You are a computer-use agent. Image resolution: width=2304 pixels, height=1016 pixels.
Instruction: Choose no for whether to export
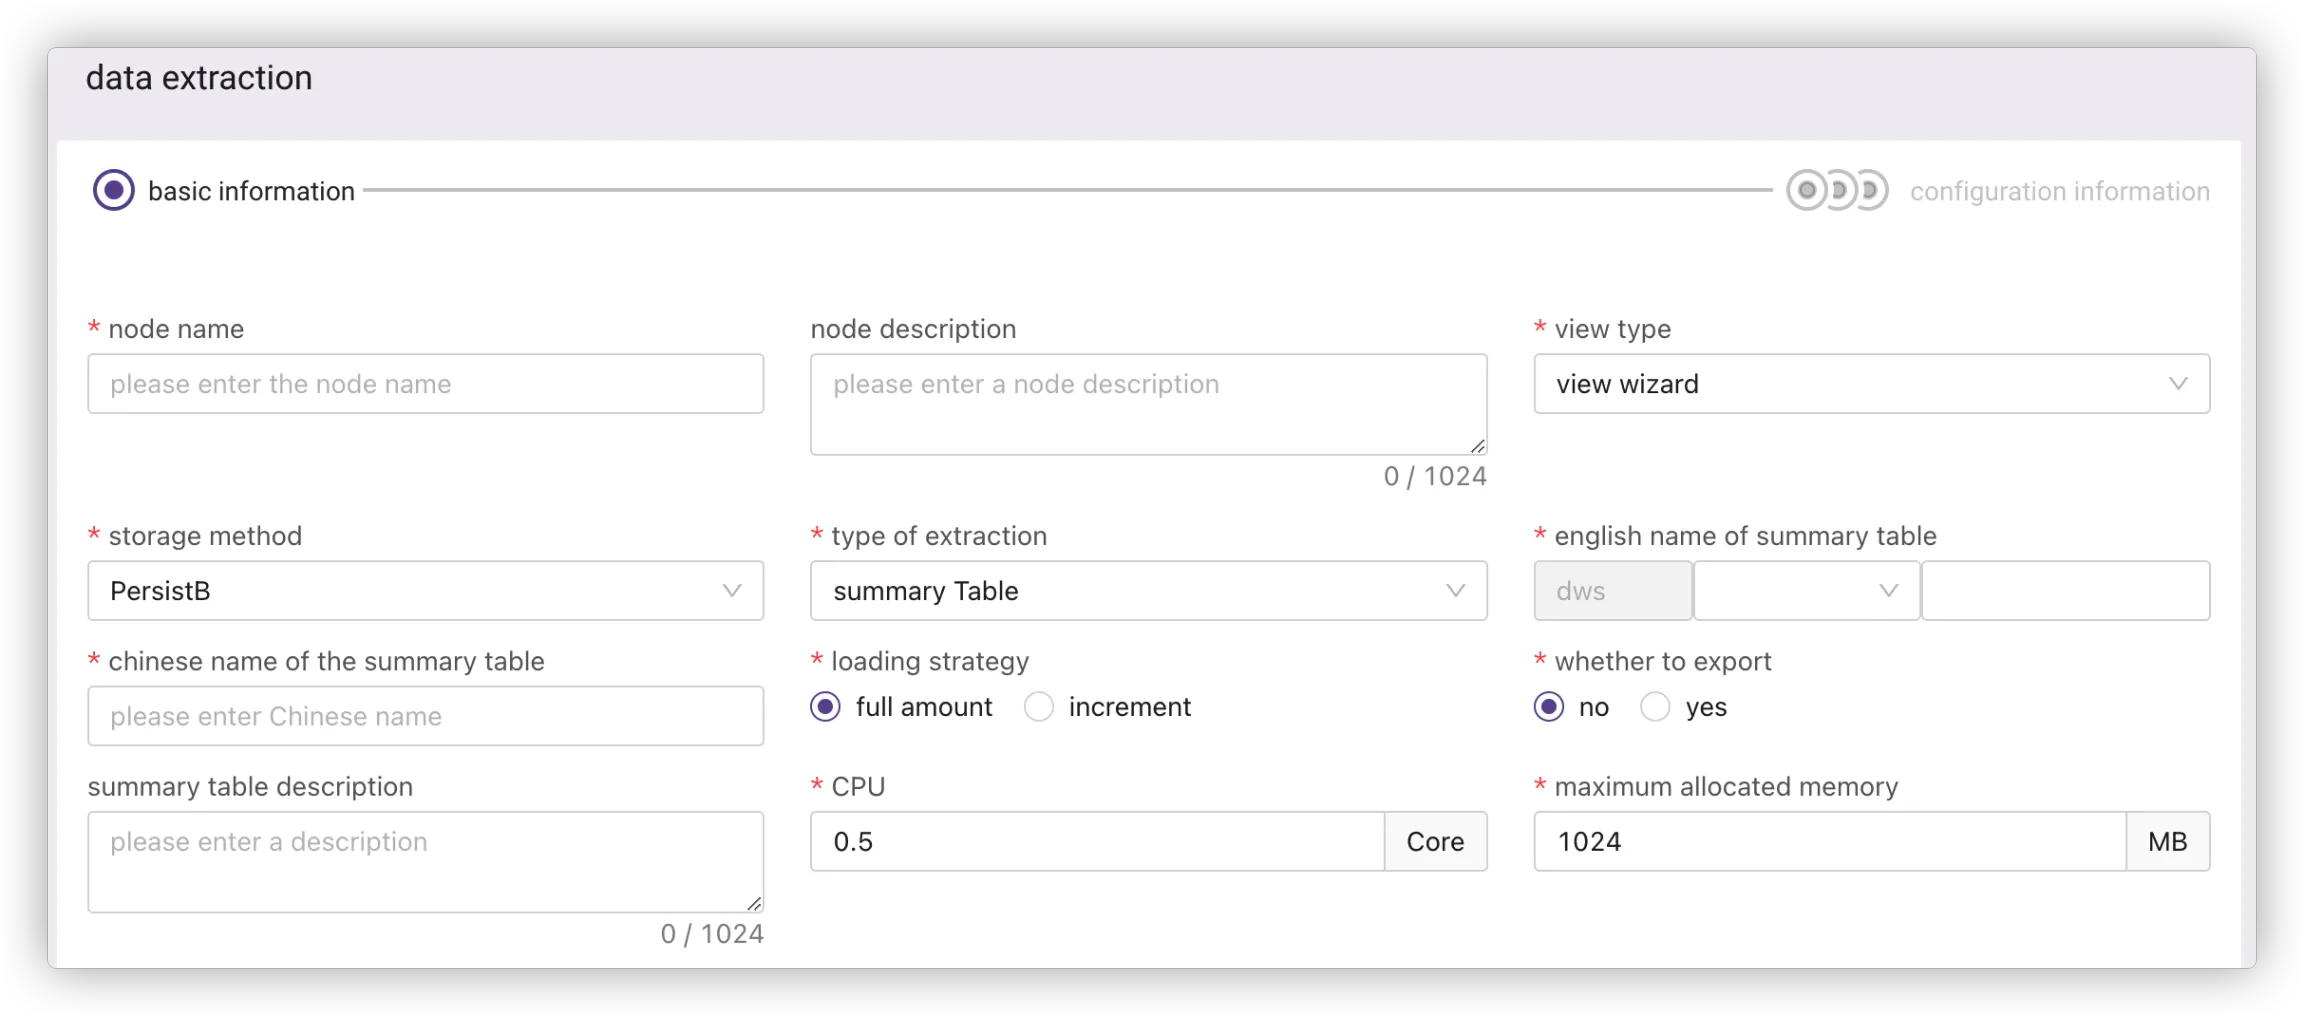click(x=1549, y=707)
